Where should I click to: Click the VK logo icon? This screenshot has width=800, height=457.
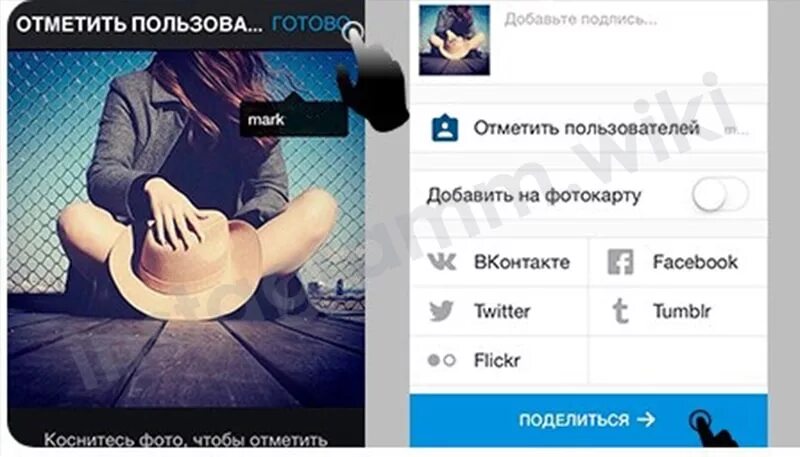442,262
